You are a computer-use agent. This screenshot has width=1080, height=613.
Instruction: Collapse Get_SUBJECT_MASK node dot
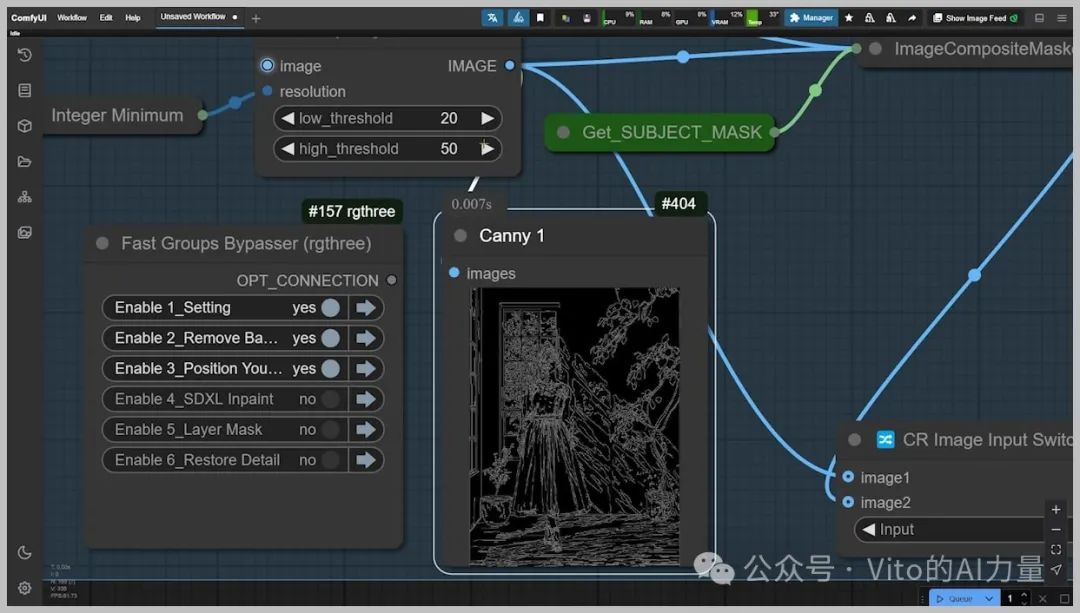[x=563, y=132]
